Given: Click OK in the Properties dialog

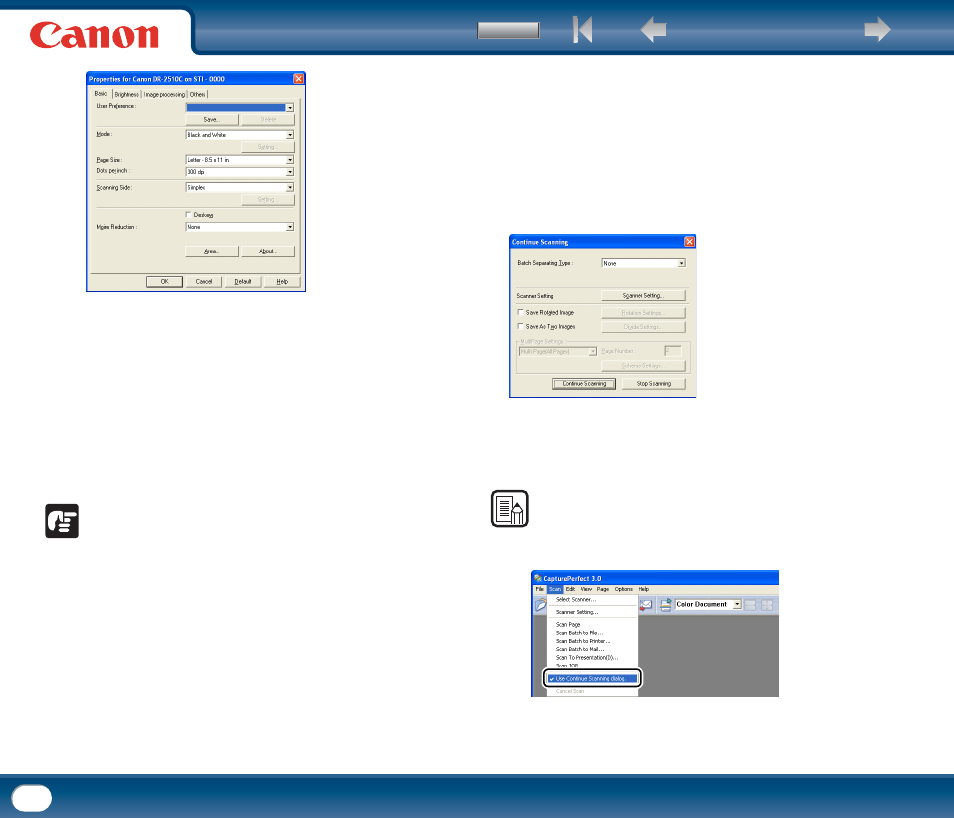Looking at the screenshot, I should pos(164,281).
